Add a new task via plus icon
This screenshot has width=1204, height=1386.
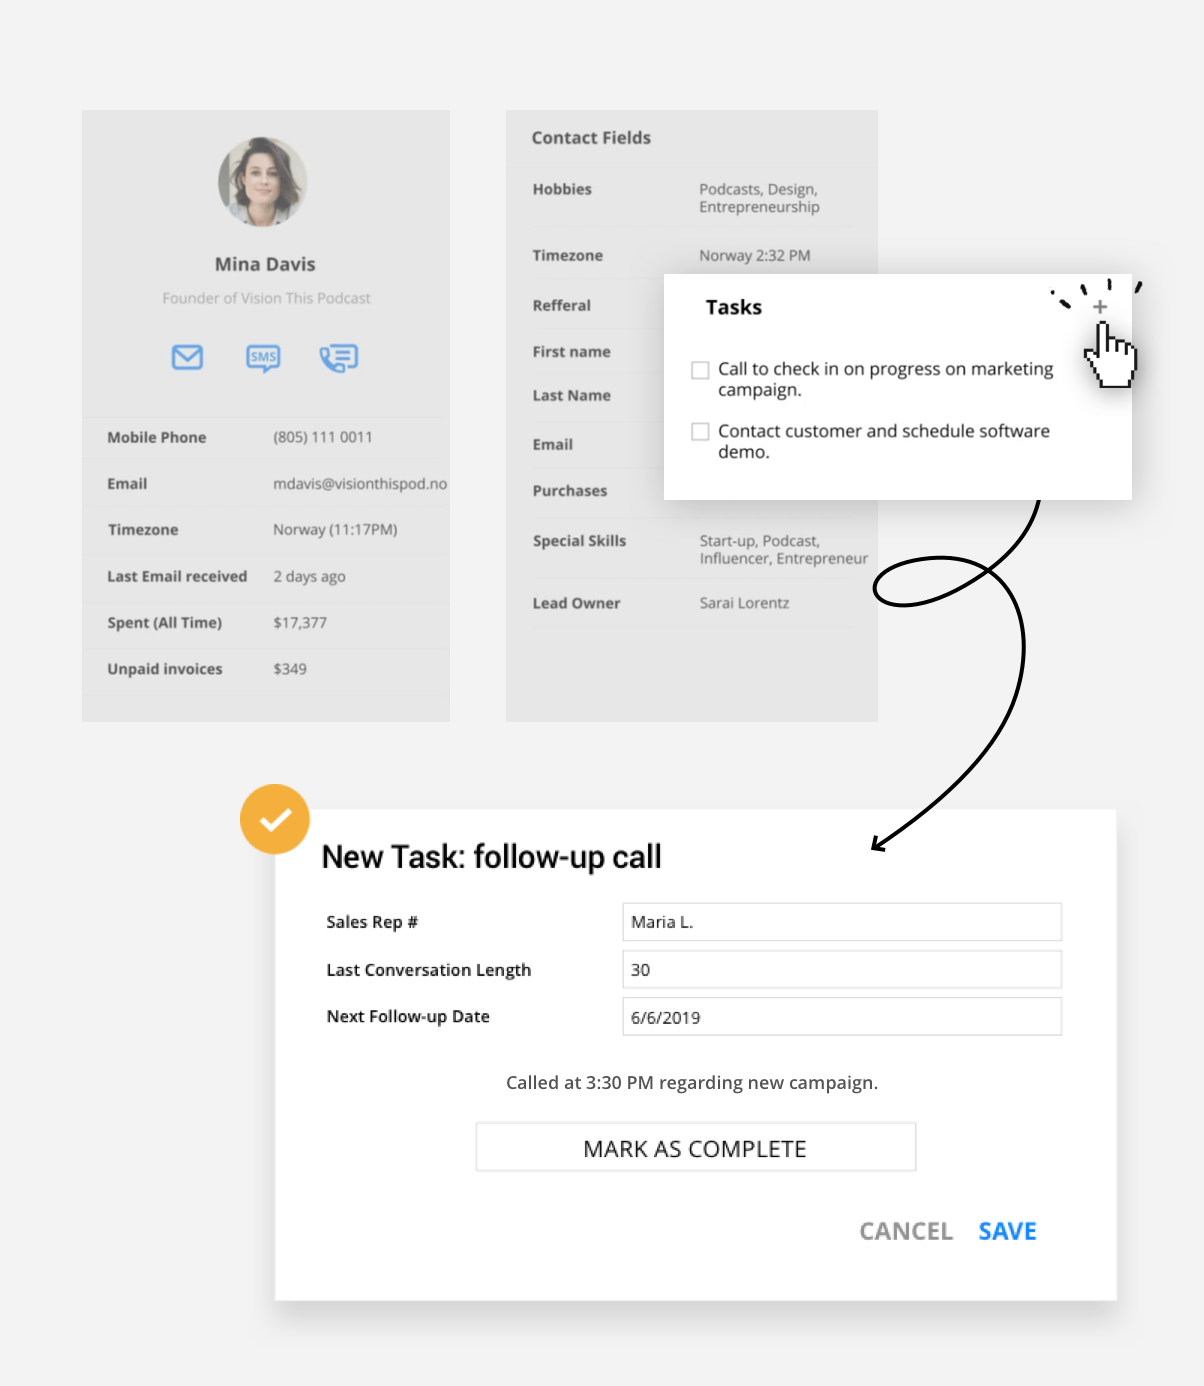(1098, 307)
